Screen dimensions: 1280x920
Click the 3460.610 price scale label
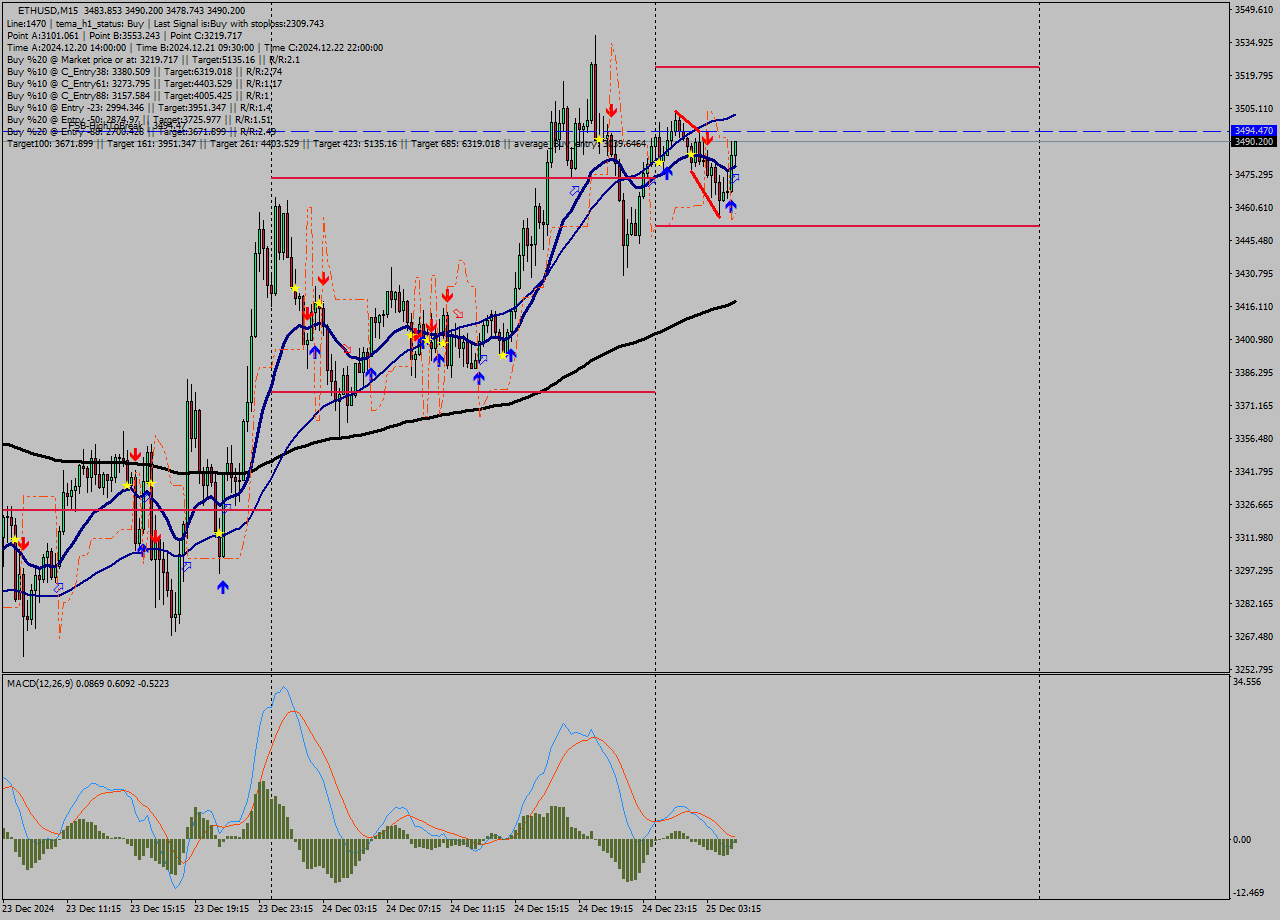pyautogui.click(x=1253, y=208)
